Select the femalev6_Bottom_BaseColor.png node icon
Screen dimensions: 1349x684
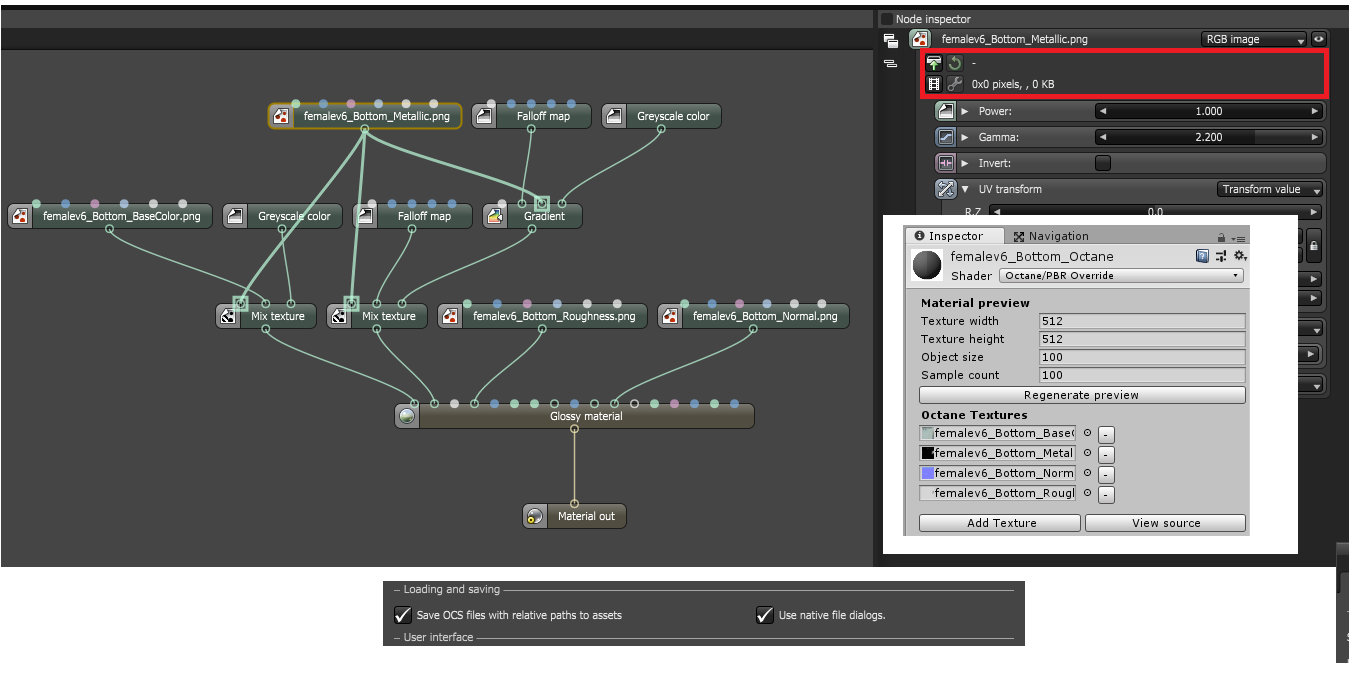click(x=20, y=216)
